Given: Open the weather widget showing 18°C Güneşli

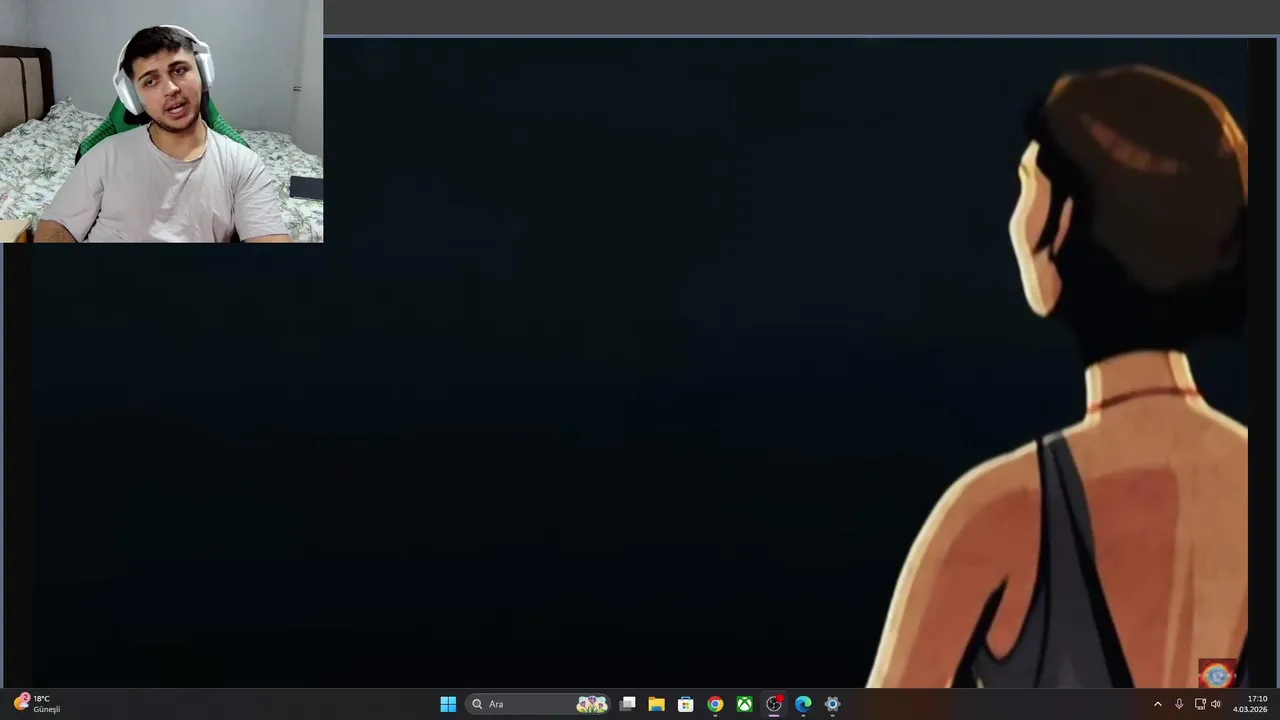Looking at the screenshot, I should pyautogui.click(x=38, y=704).
